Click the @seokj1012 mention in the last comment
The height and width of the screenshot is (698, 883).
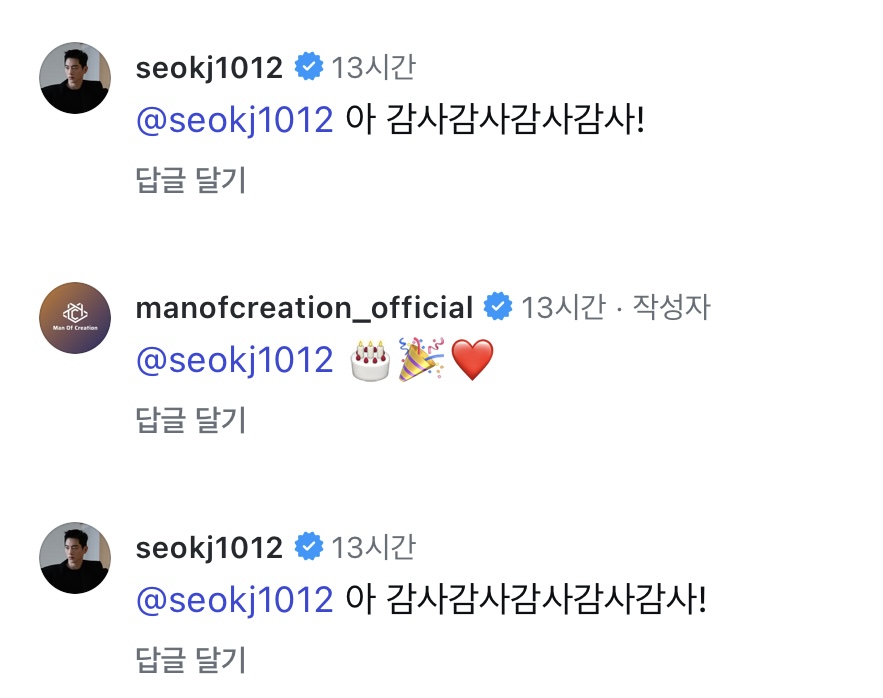pyautogui.click(x=234, y=600)
